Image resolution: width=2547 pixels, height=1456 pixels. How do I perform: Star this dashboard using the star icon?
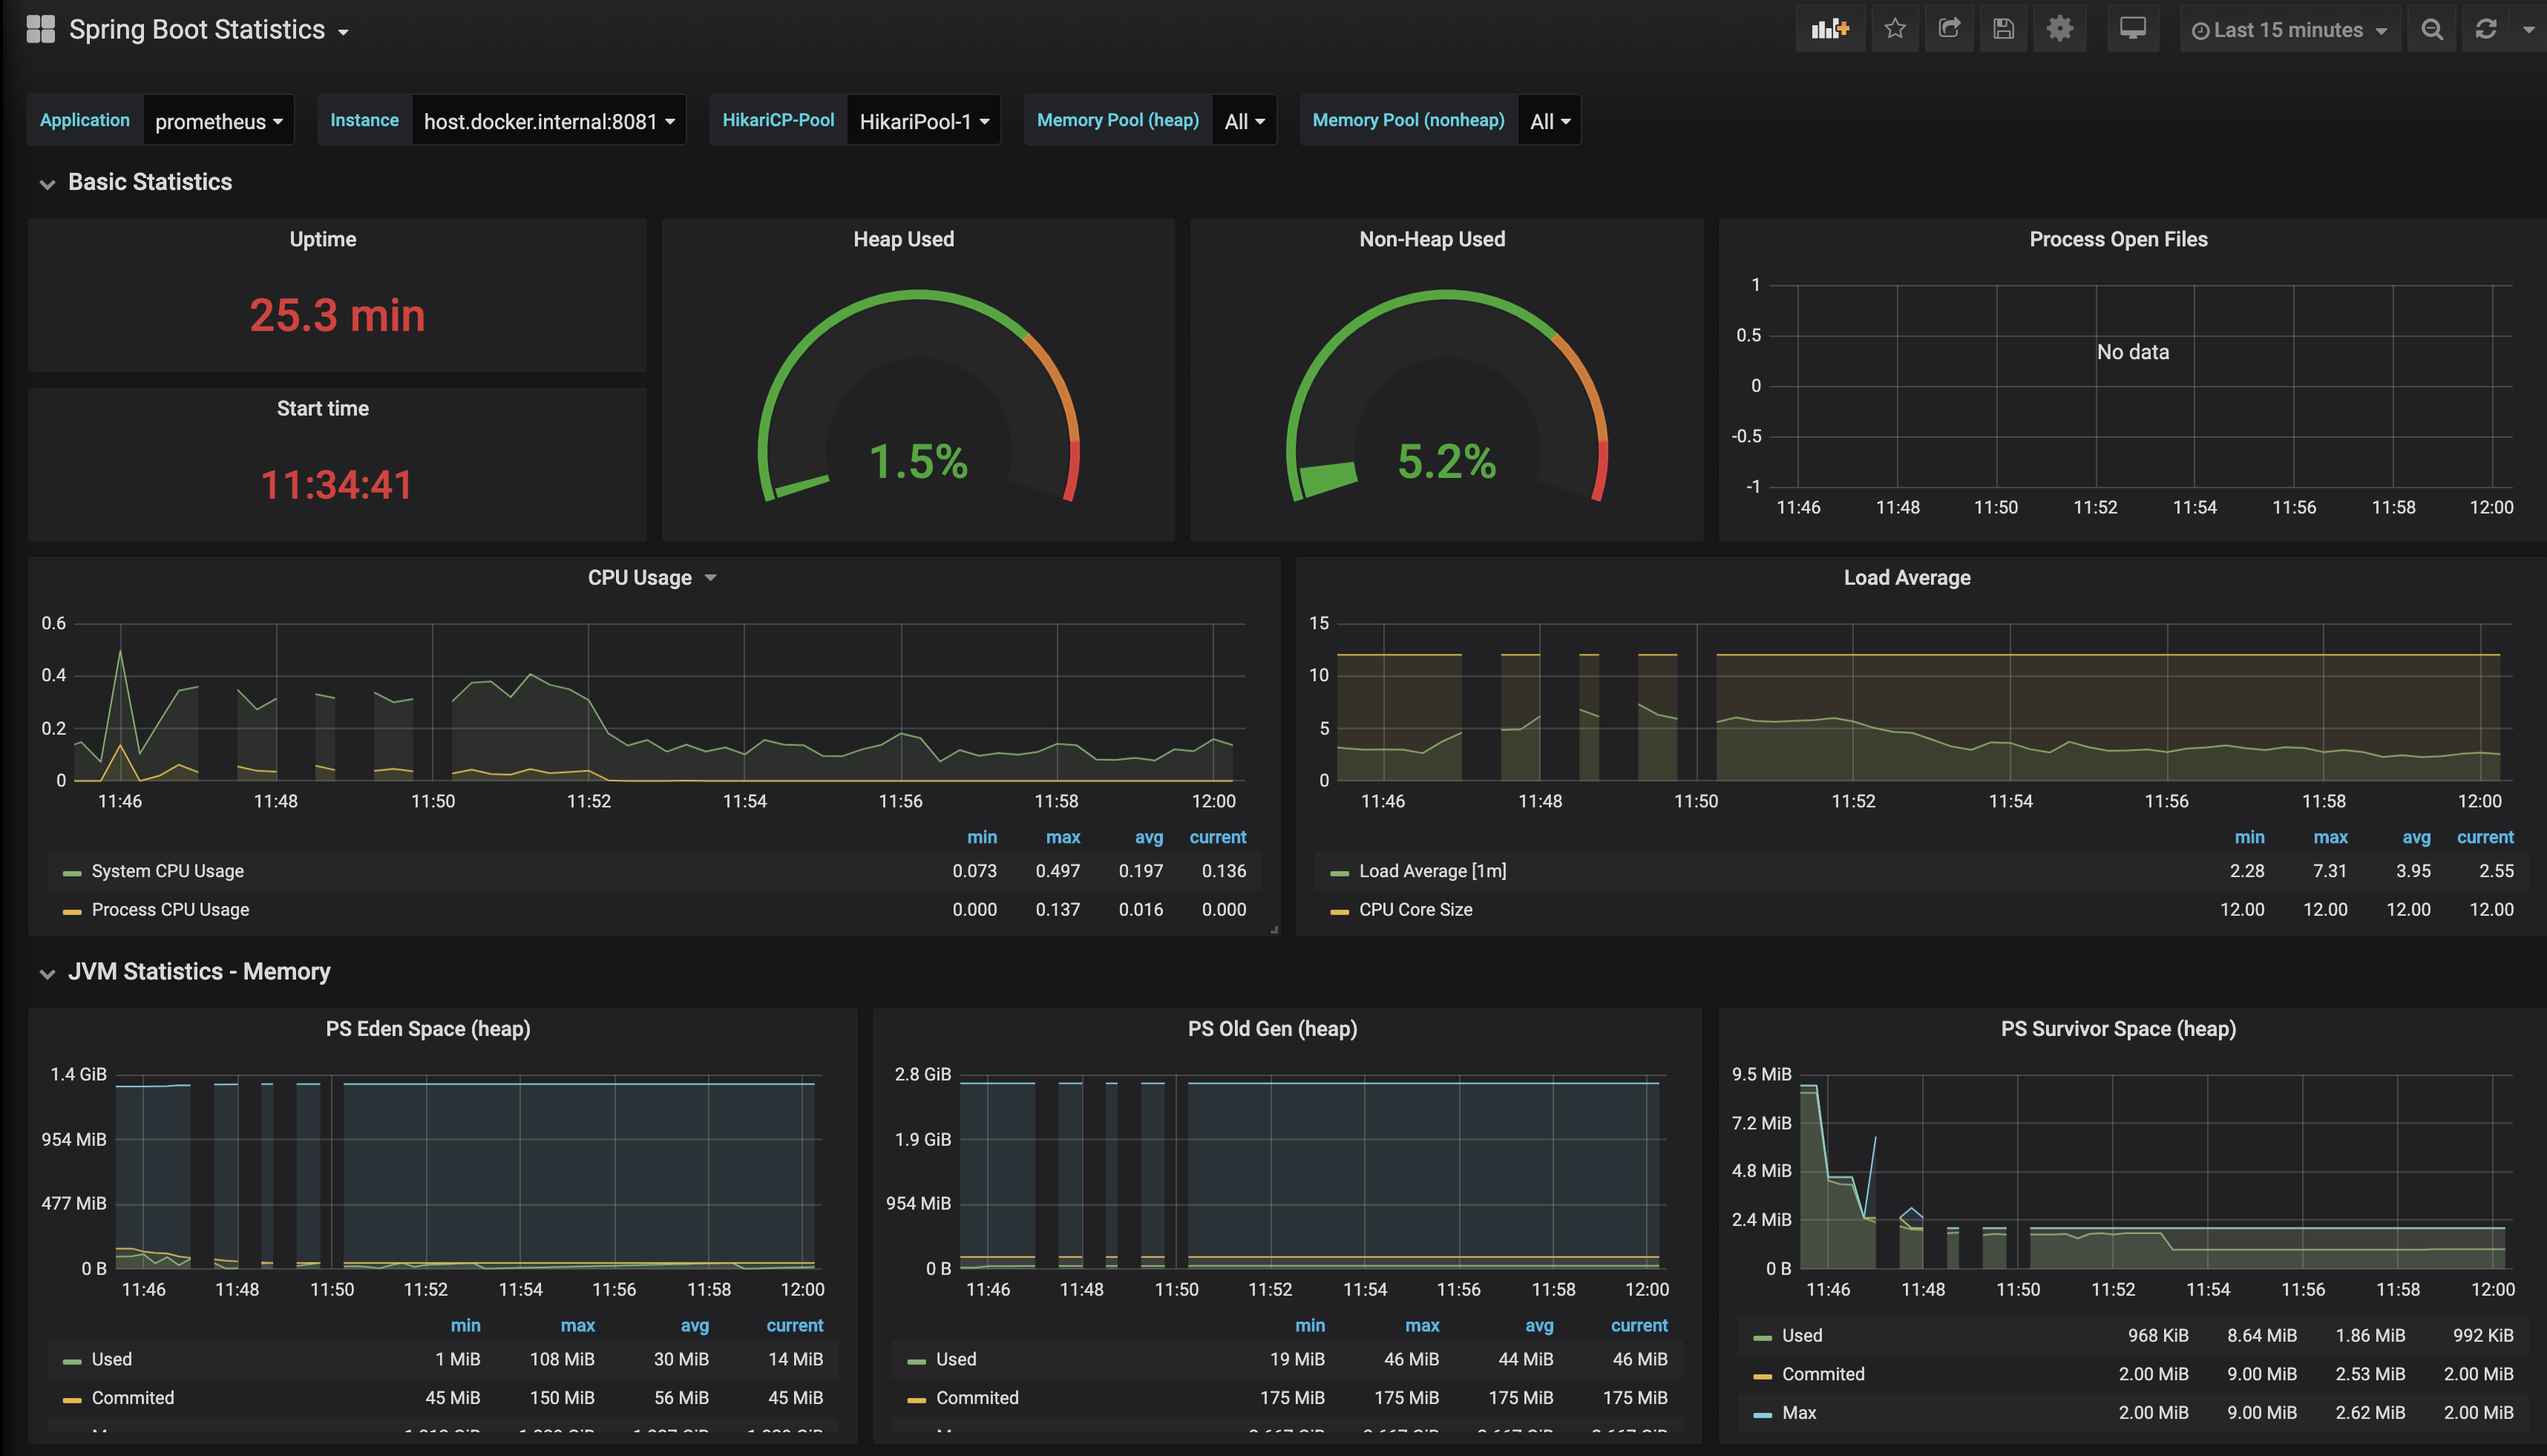click(1895, 29)
